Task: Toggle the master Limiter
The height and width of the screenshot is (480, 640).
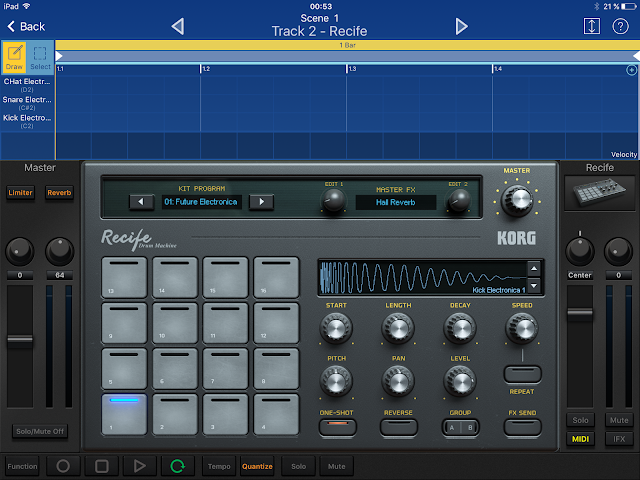Action: (x=20, y=192)
